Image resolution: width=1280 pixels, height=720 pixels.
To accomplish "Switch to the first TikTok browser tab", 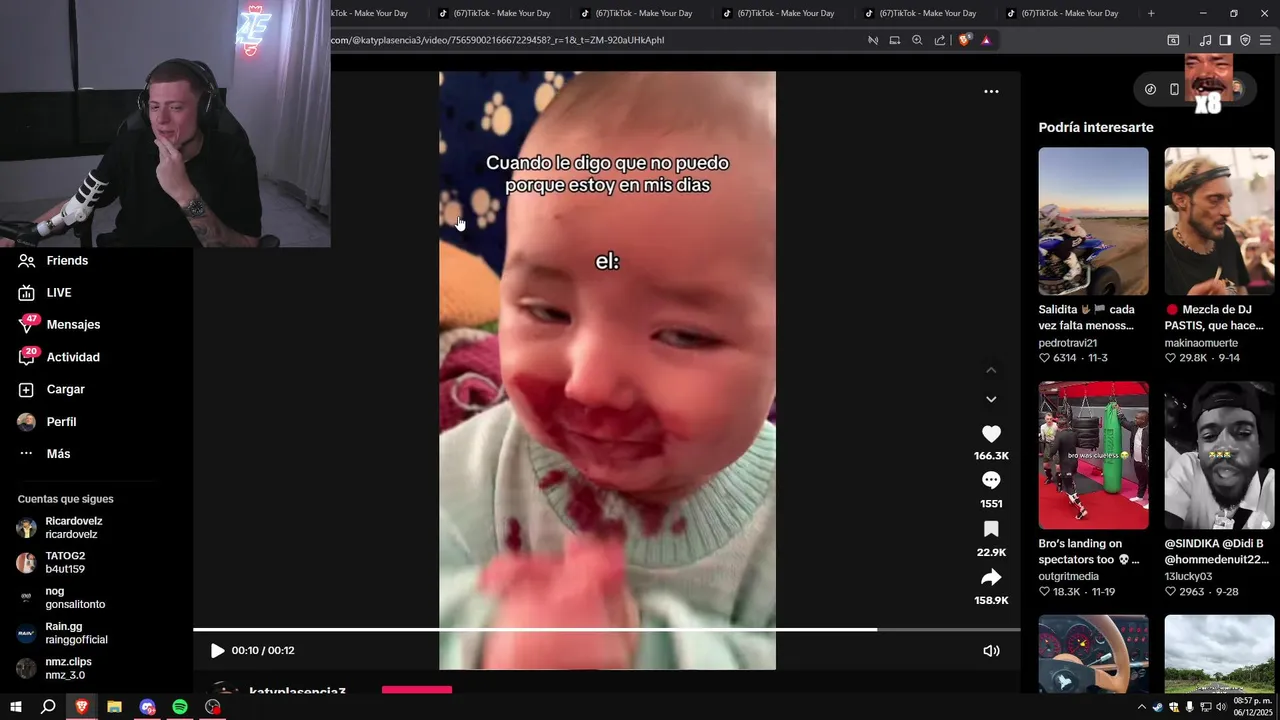I will [x=370, y=13].
